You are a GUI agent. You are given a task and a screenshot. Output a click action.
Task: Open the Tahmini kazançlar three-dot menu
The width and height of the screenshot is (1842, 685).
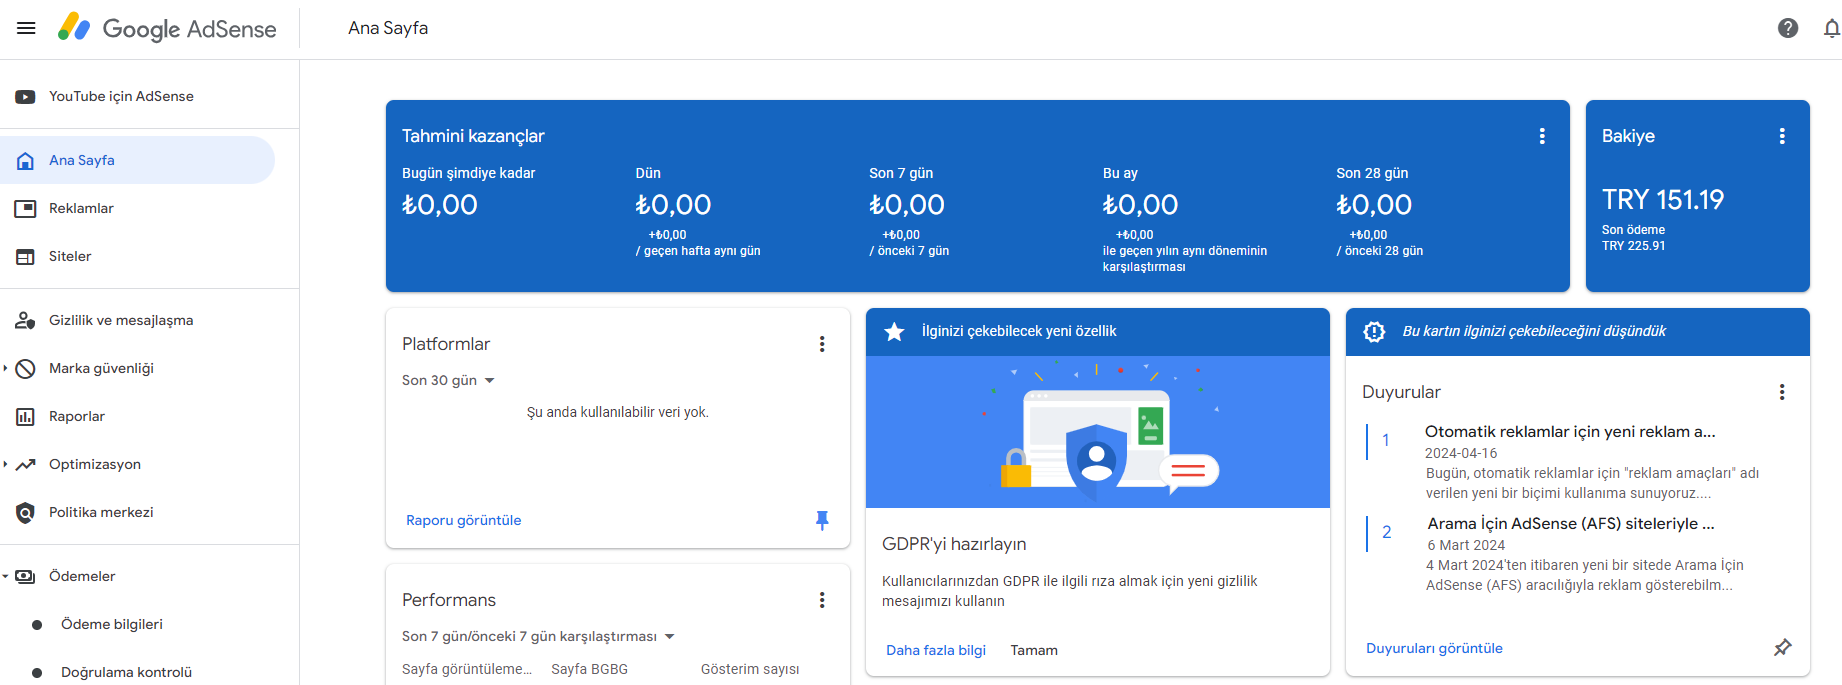coord(1542,136)
